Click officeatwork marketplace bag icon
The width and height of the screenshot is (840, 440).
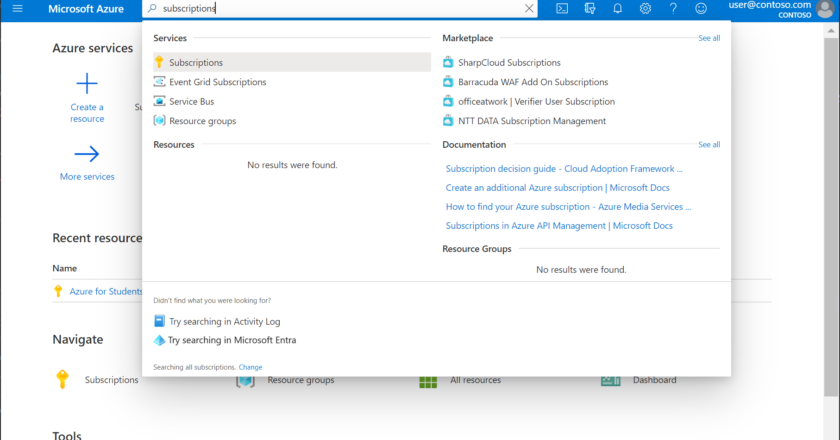[x=448, y=101]
